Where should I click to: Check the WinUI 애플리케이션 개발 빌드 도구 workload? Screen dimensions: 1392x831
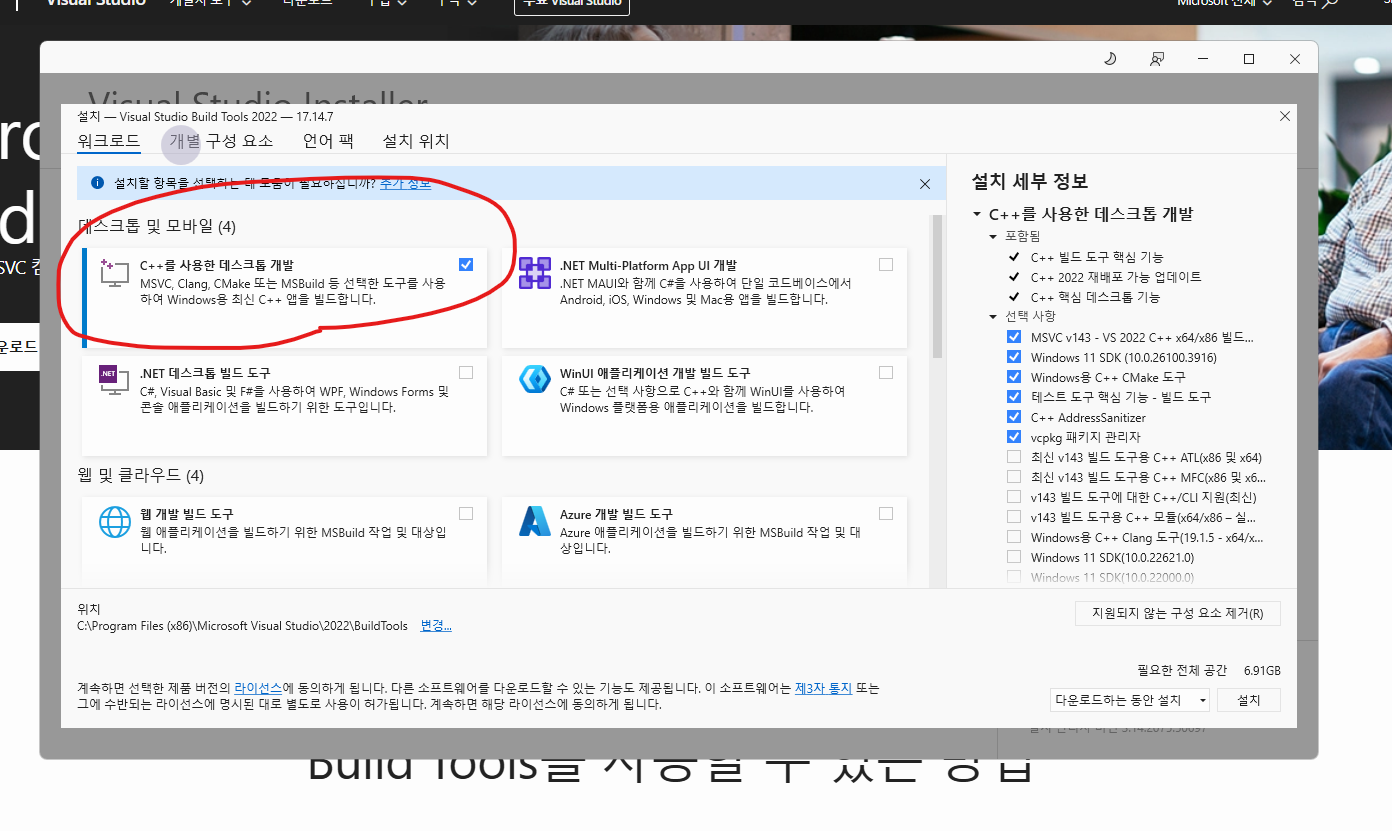886,373
